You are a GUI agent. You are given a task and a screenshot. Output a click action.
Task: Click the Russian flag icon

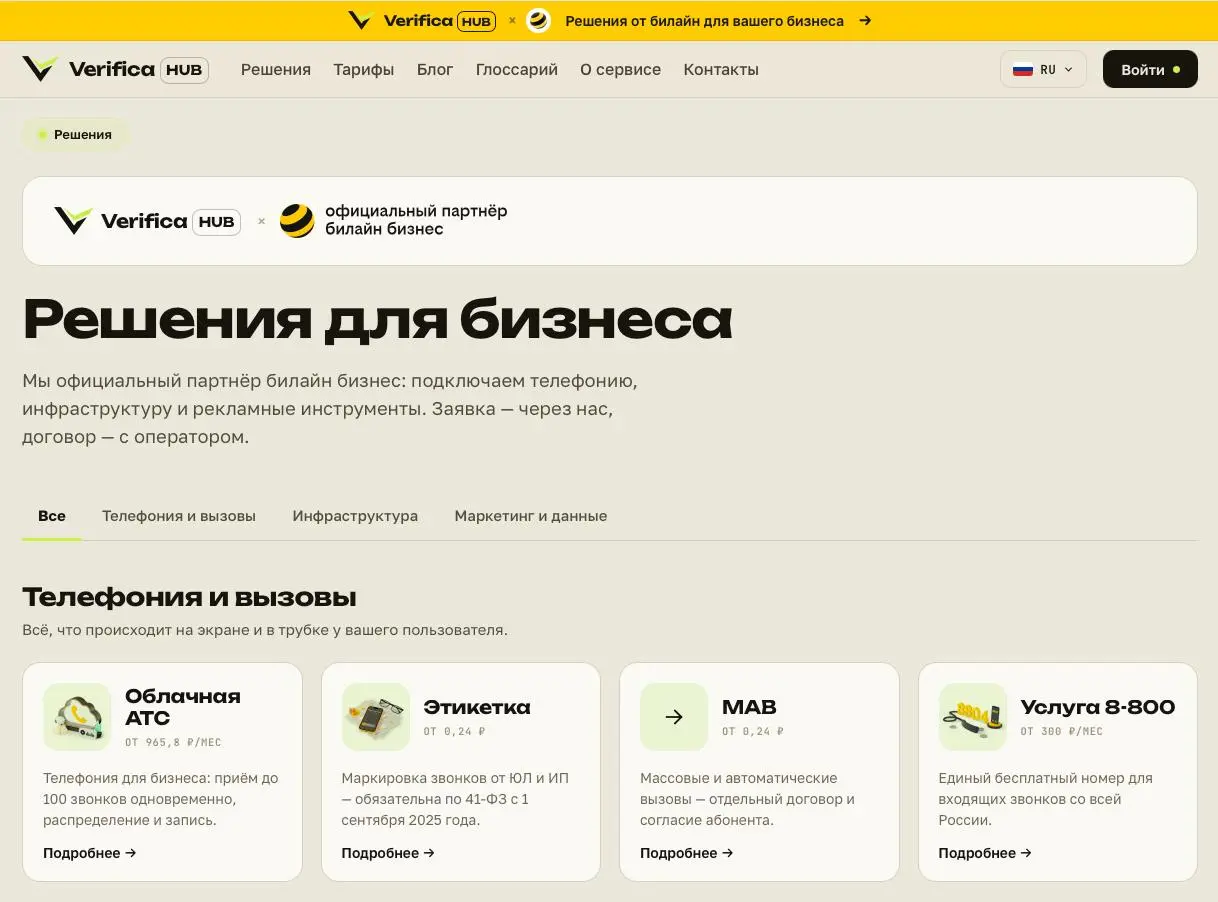click(x=1023, y=70)
